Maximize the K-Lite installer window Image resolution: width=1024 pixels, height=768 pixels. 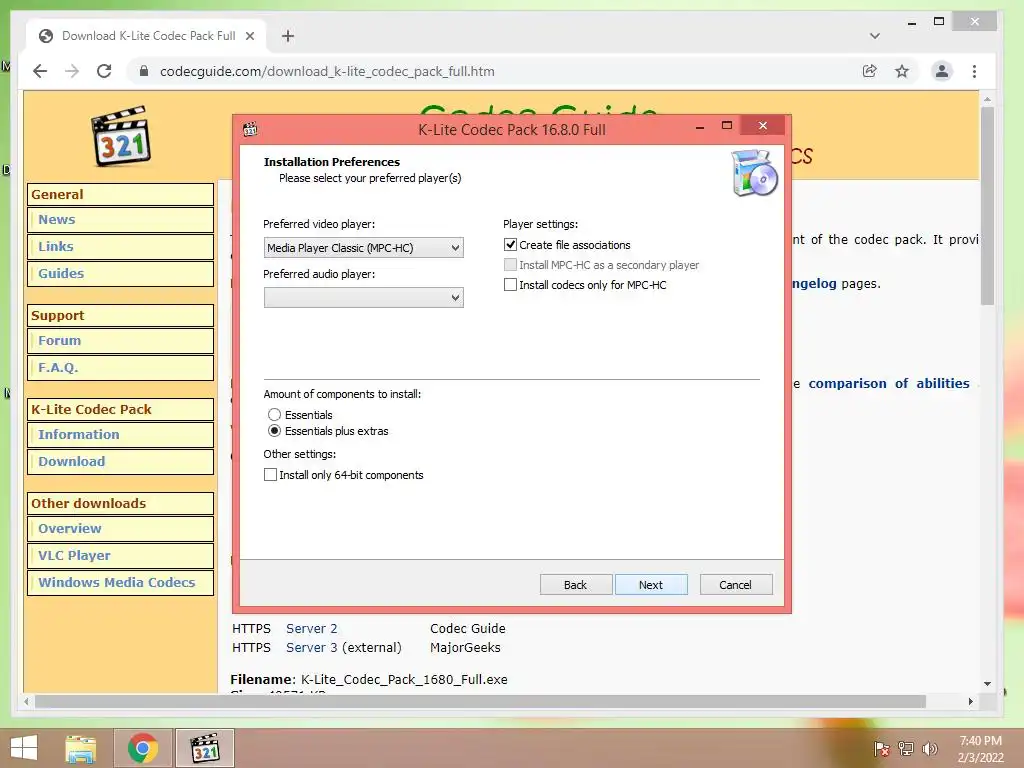pos(726,126)
